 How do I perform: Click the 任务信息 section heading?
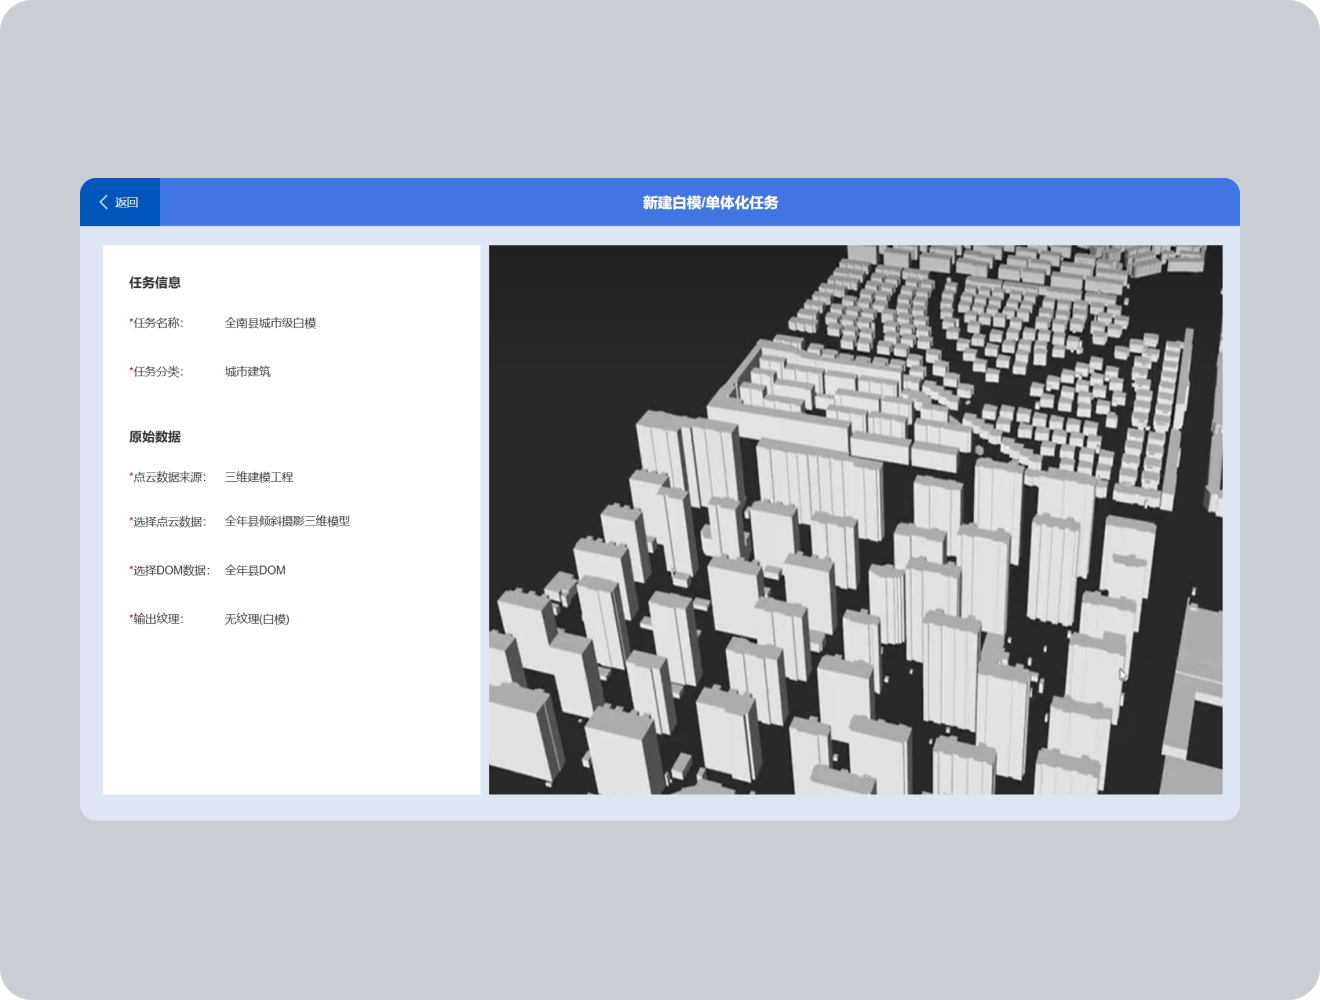[x=155, y=283]
